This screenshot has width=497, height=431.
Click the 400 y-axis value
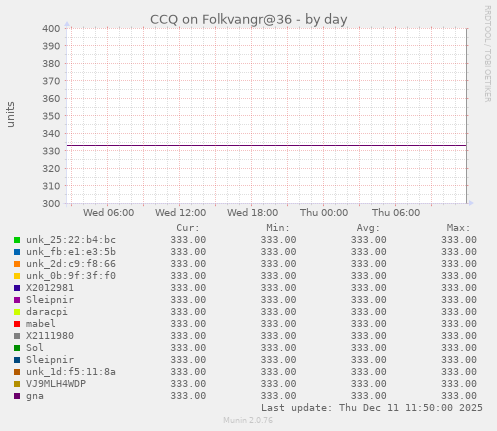[51, 29]
